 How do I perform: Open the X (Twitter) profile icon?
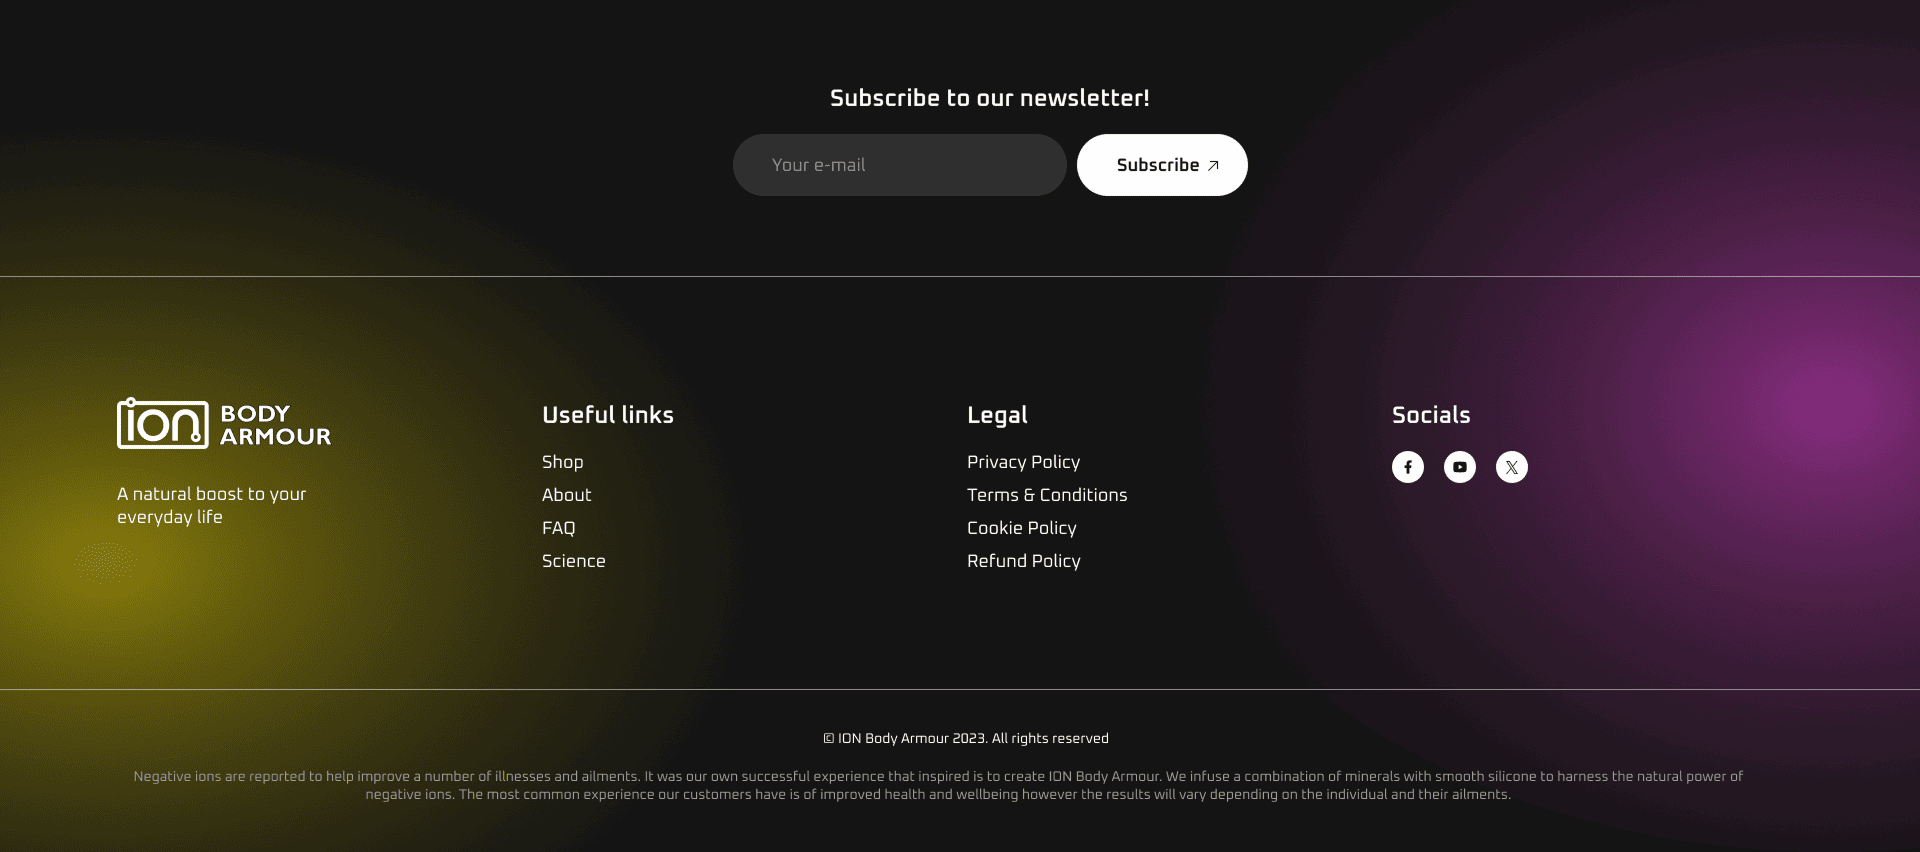click(x=1512, y=467)
